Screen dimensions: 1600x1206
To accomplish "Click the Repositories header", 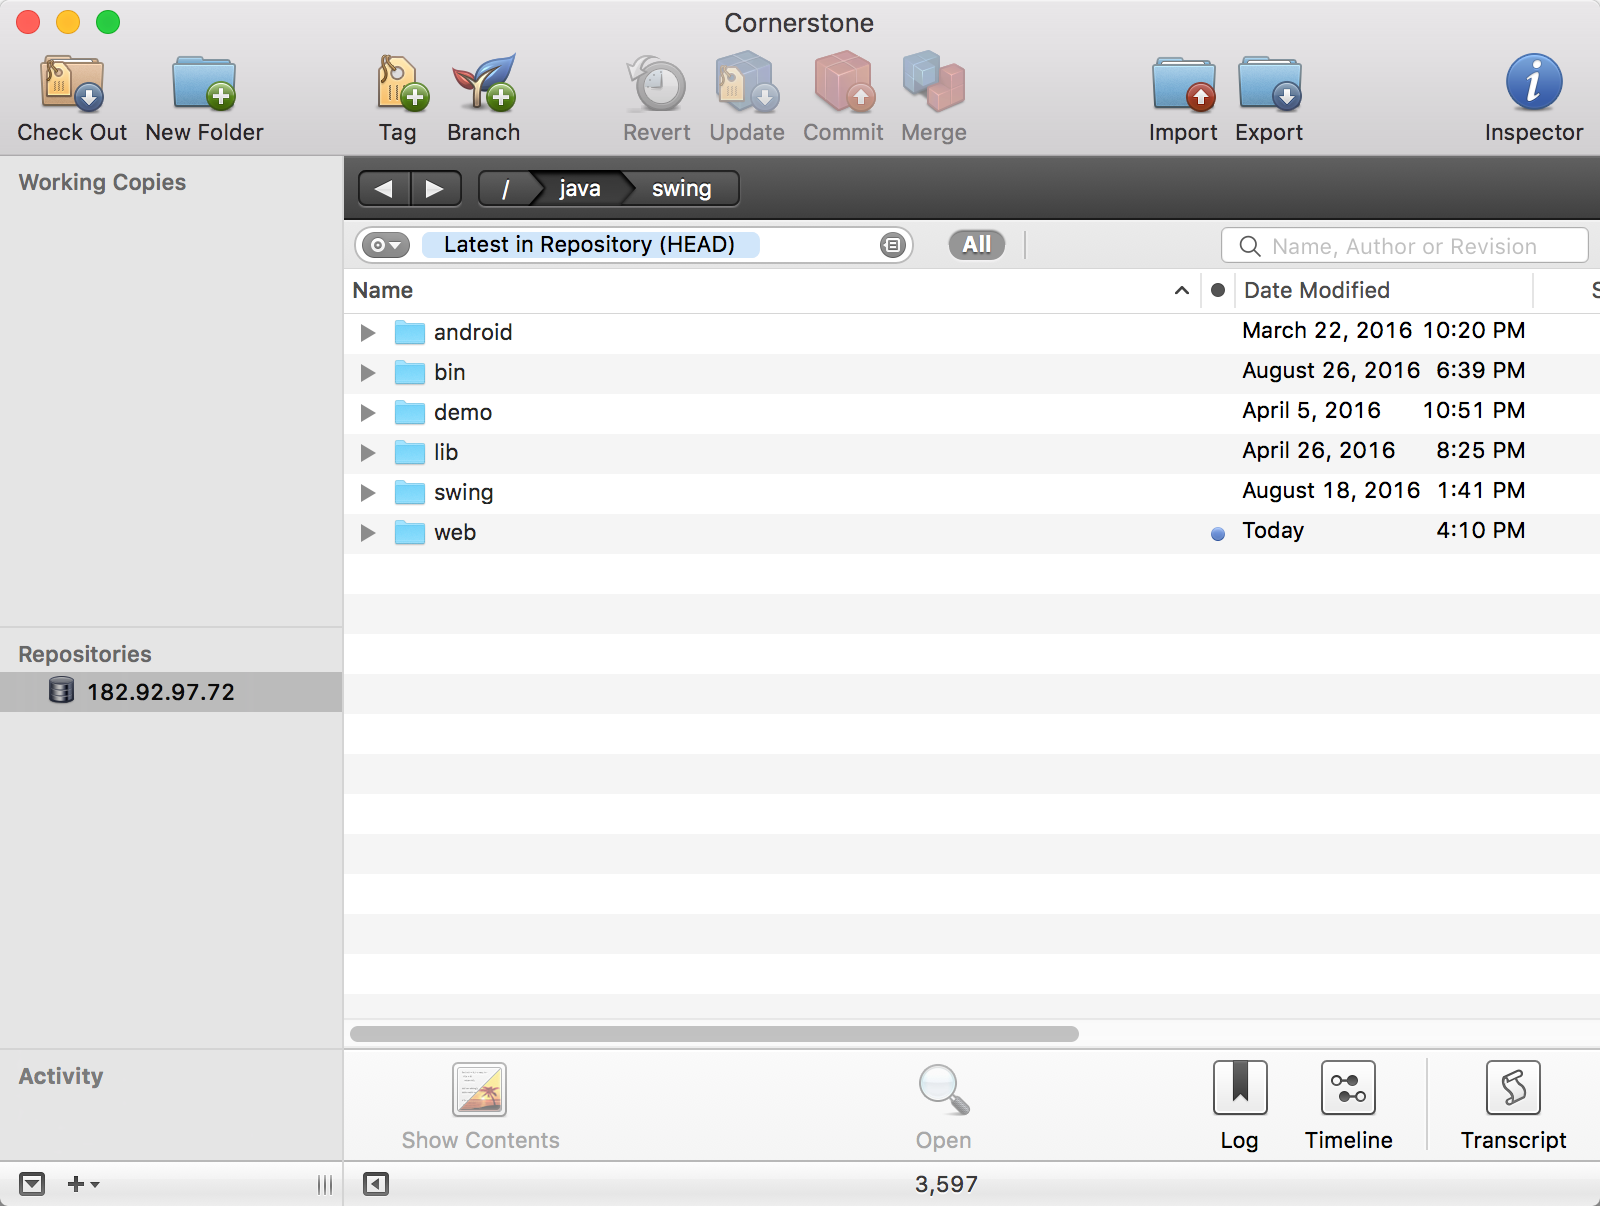I will [85, 654].
